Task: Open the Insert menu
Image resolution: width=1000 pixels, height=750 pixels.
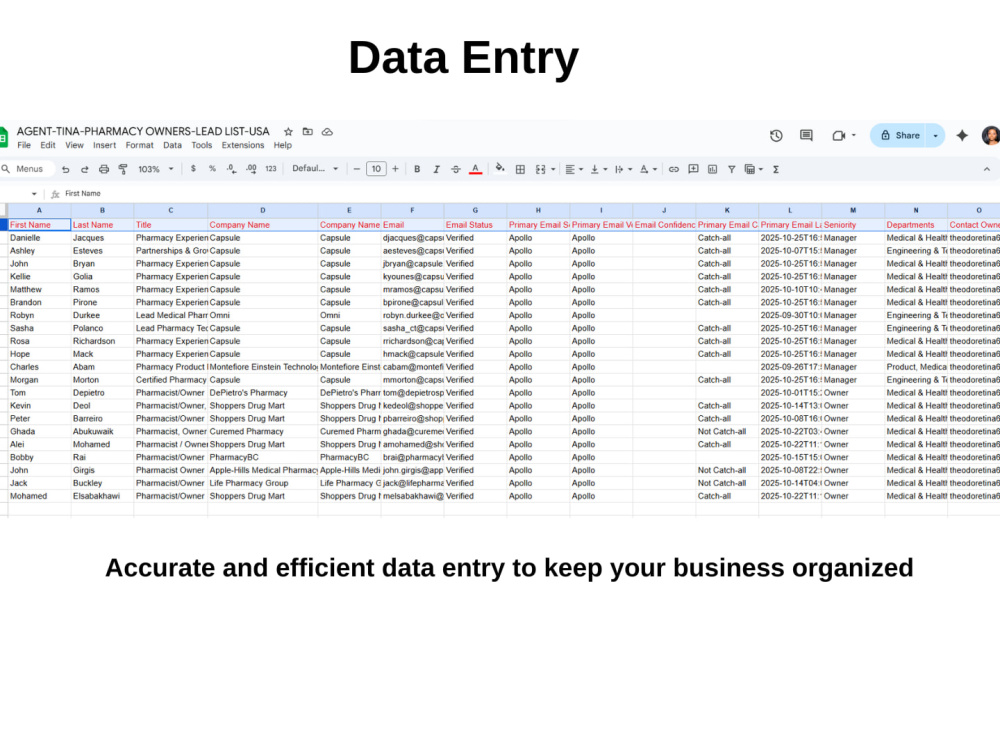Action: 105,145
